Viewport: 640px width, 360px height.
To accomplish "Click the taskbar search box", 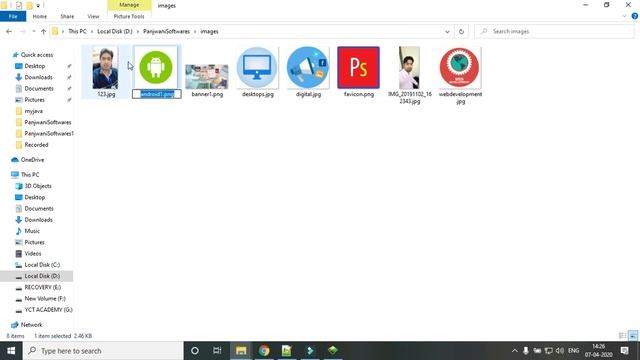I will (x=103, y=351).
